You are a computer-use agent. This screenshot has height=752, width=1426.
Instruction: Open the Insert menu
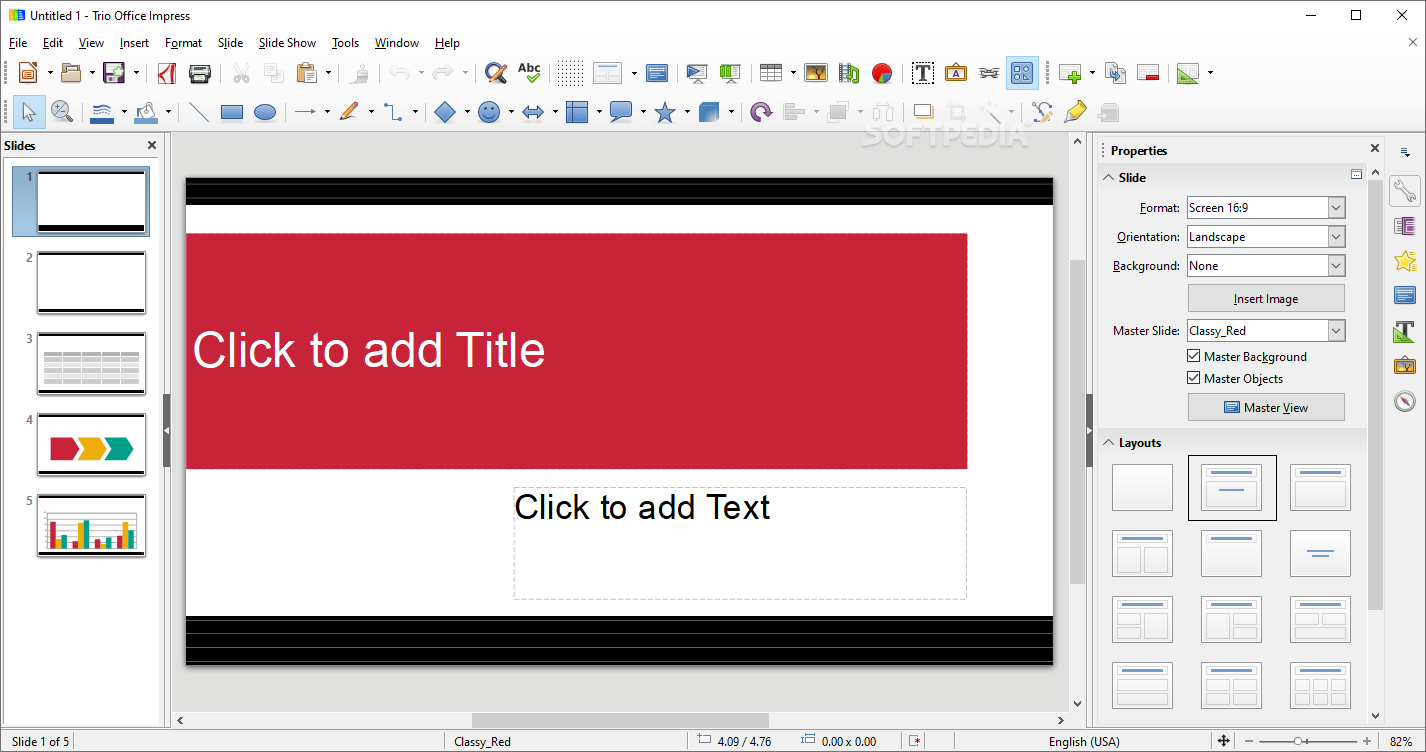pos(134,43)
